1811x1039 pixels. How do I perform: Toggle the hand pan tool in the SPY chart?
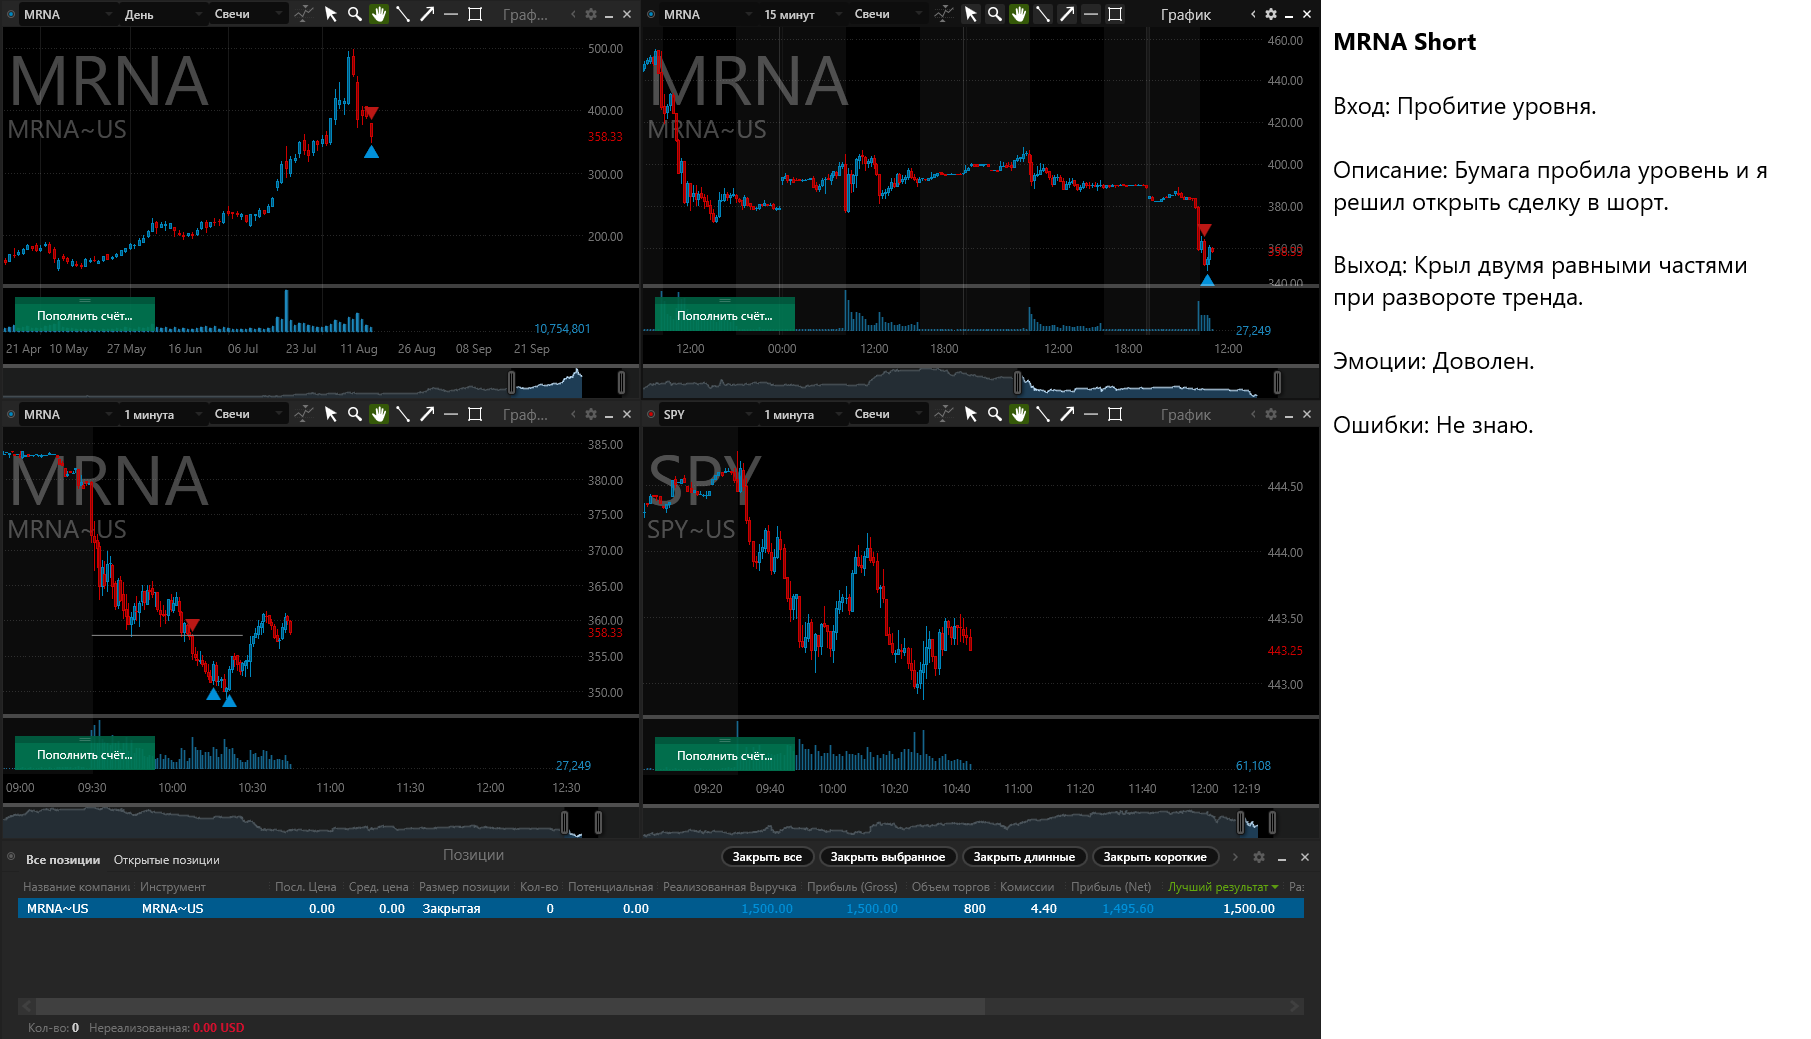pyautogui.click(x=1019, y=414)
